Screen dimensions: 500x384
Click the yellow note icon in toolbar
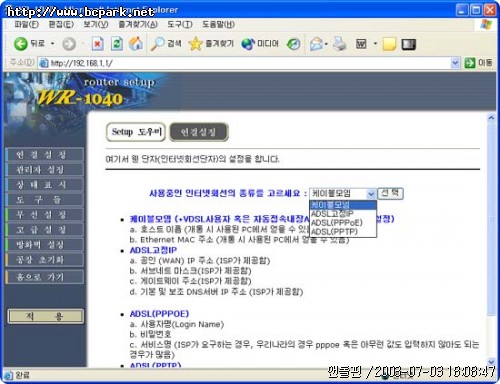click(x=389, y=44)
